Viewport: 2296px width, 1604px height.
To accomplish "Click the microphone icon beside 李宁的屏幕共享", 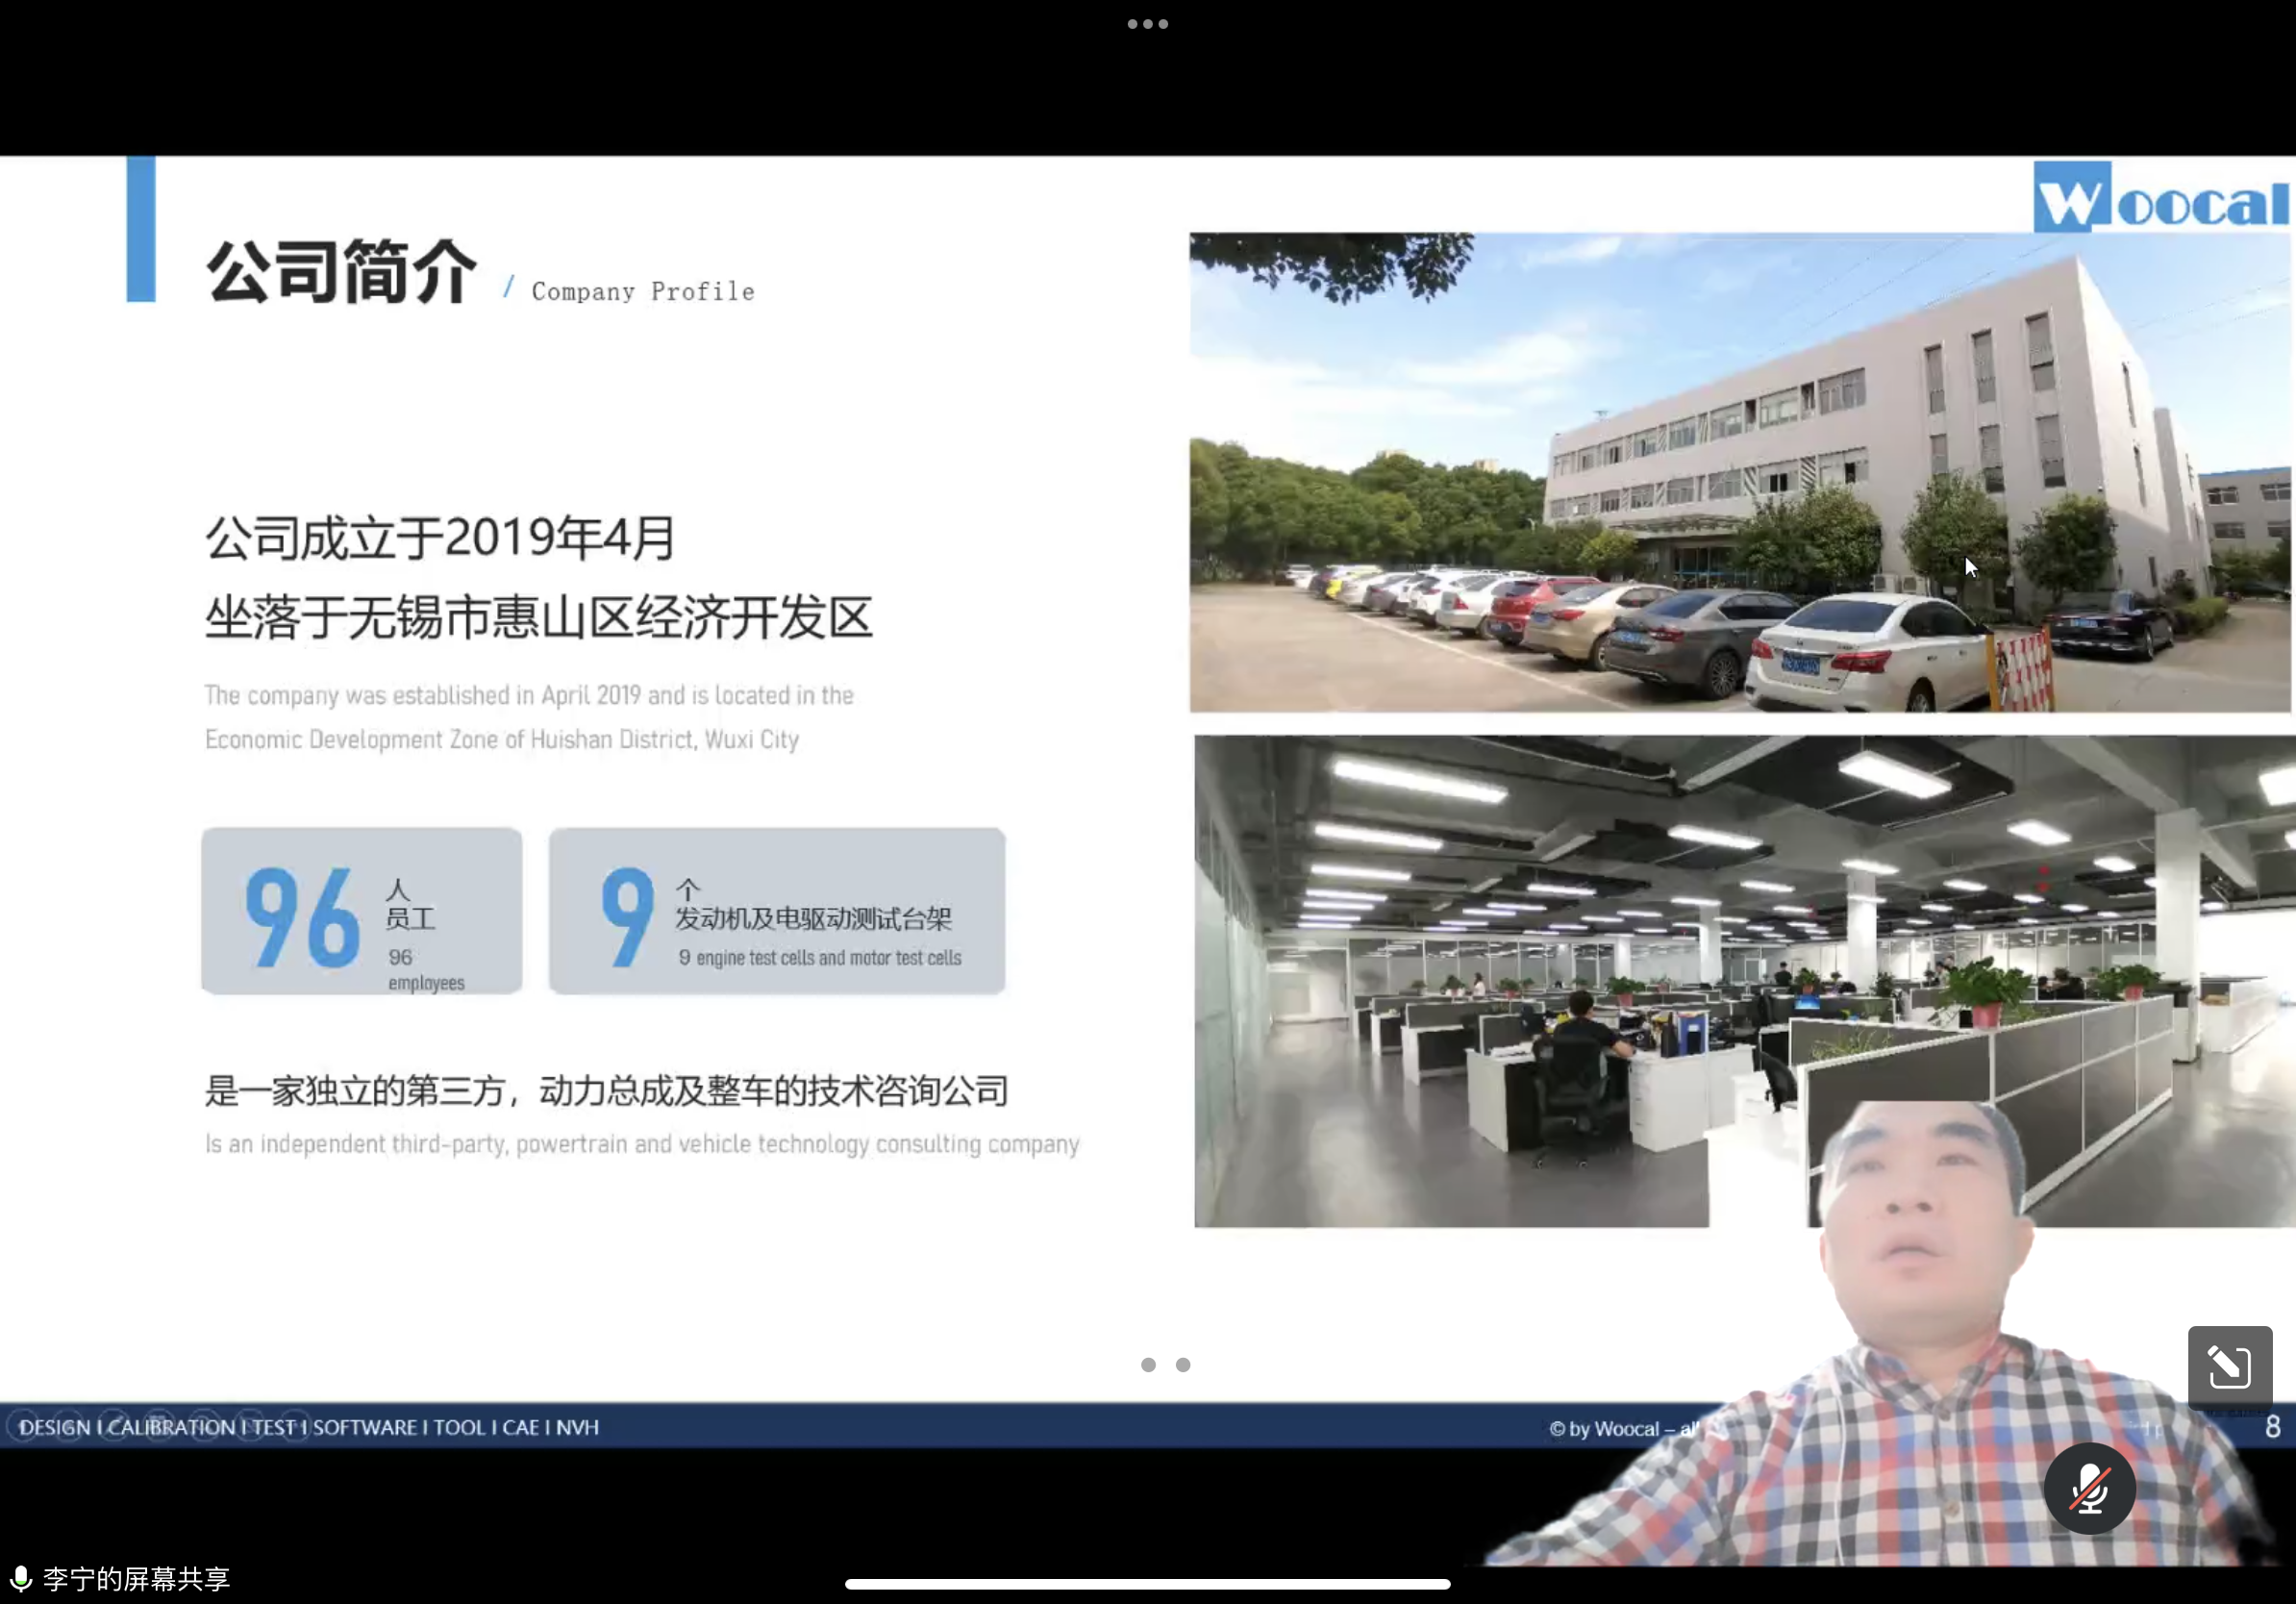I will click(x=20, y=1578).
